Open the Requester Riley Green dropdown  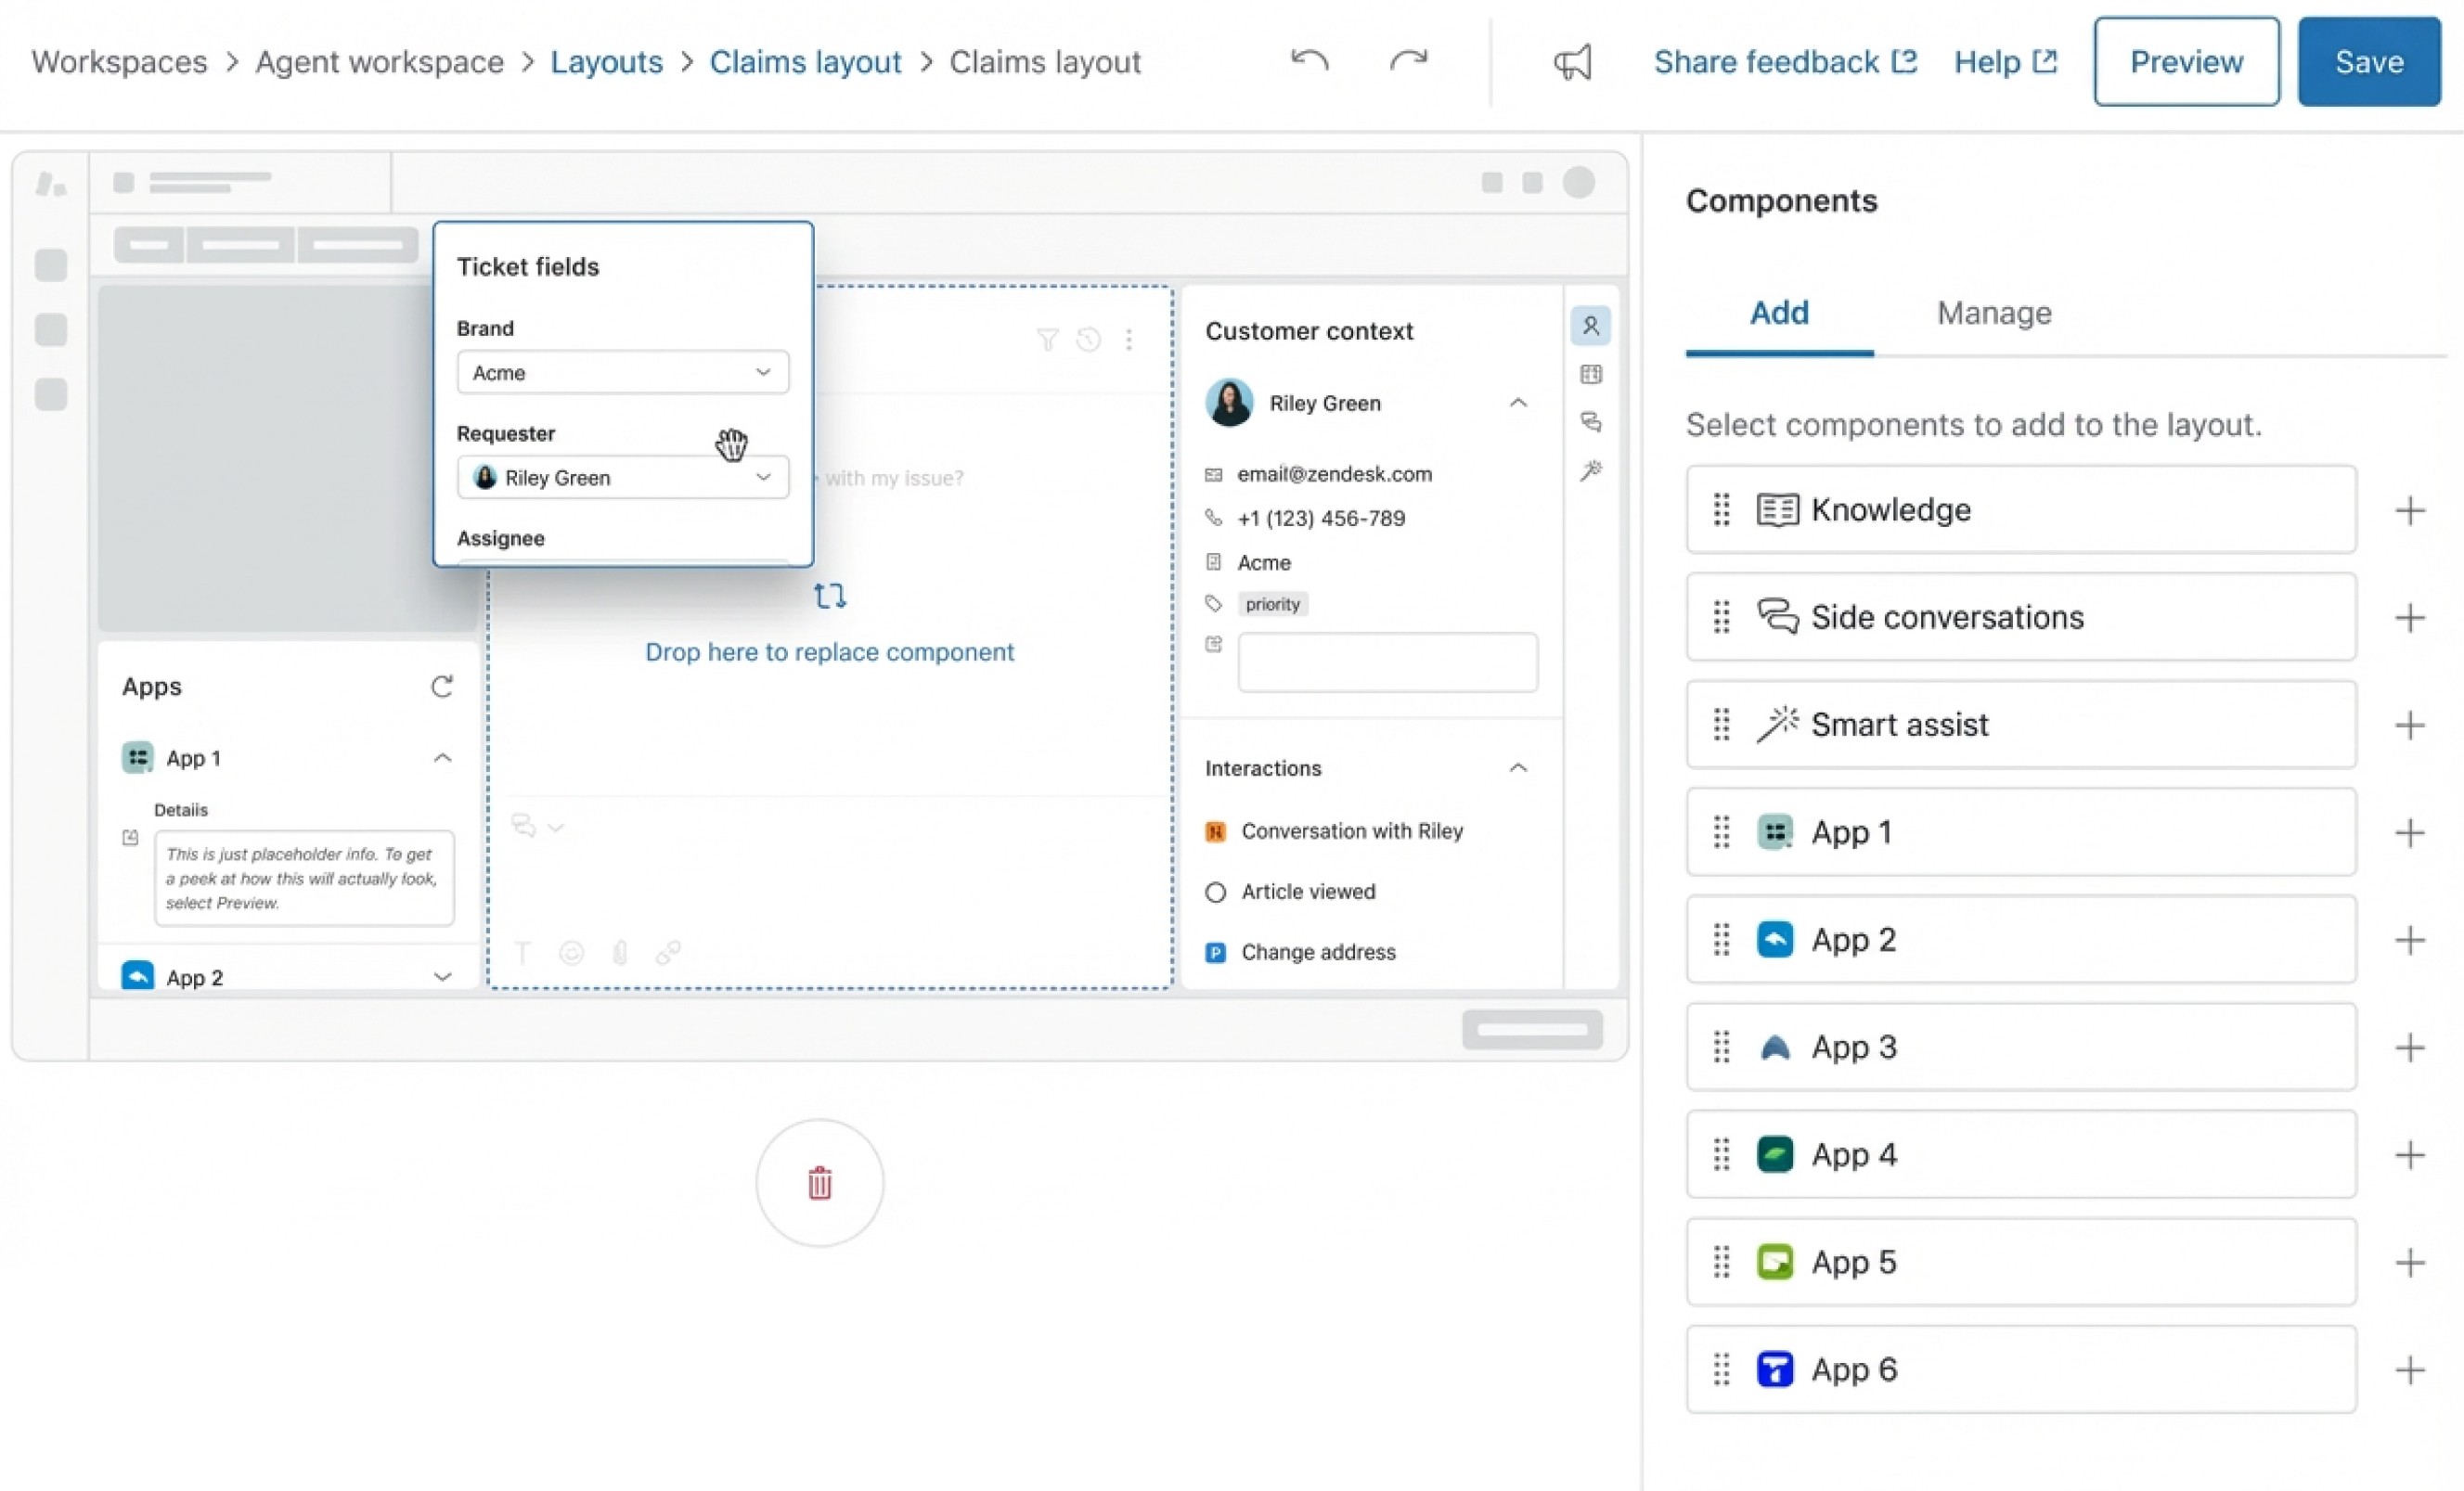[622, 477]
